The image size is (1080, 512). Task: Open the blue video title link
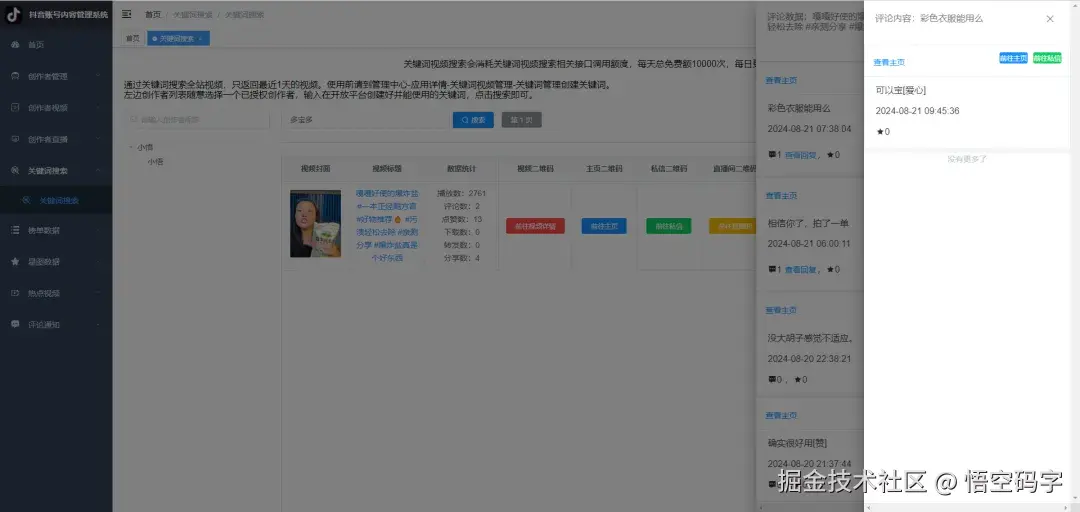[386, 225]
